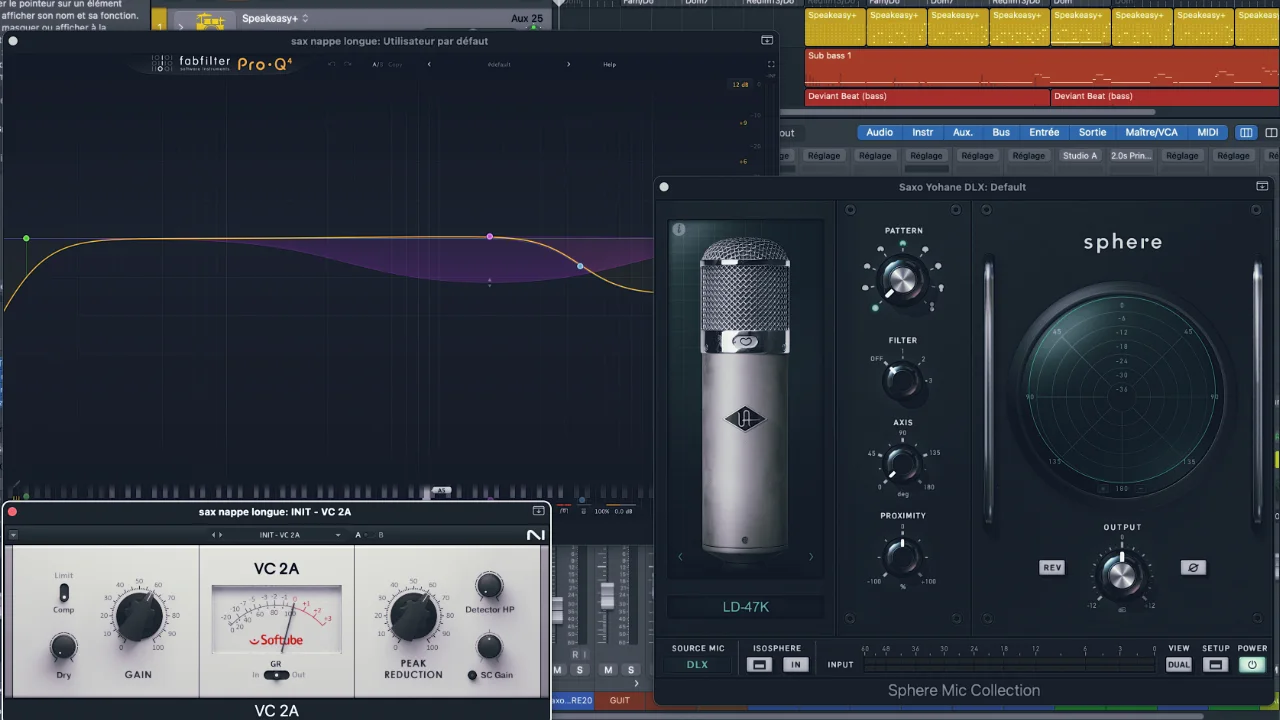Enable ISOSPHERE IN on Sphere
This screenshot has height=720, width=1280.
coord(796,665)
